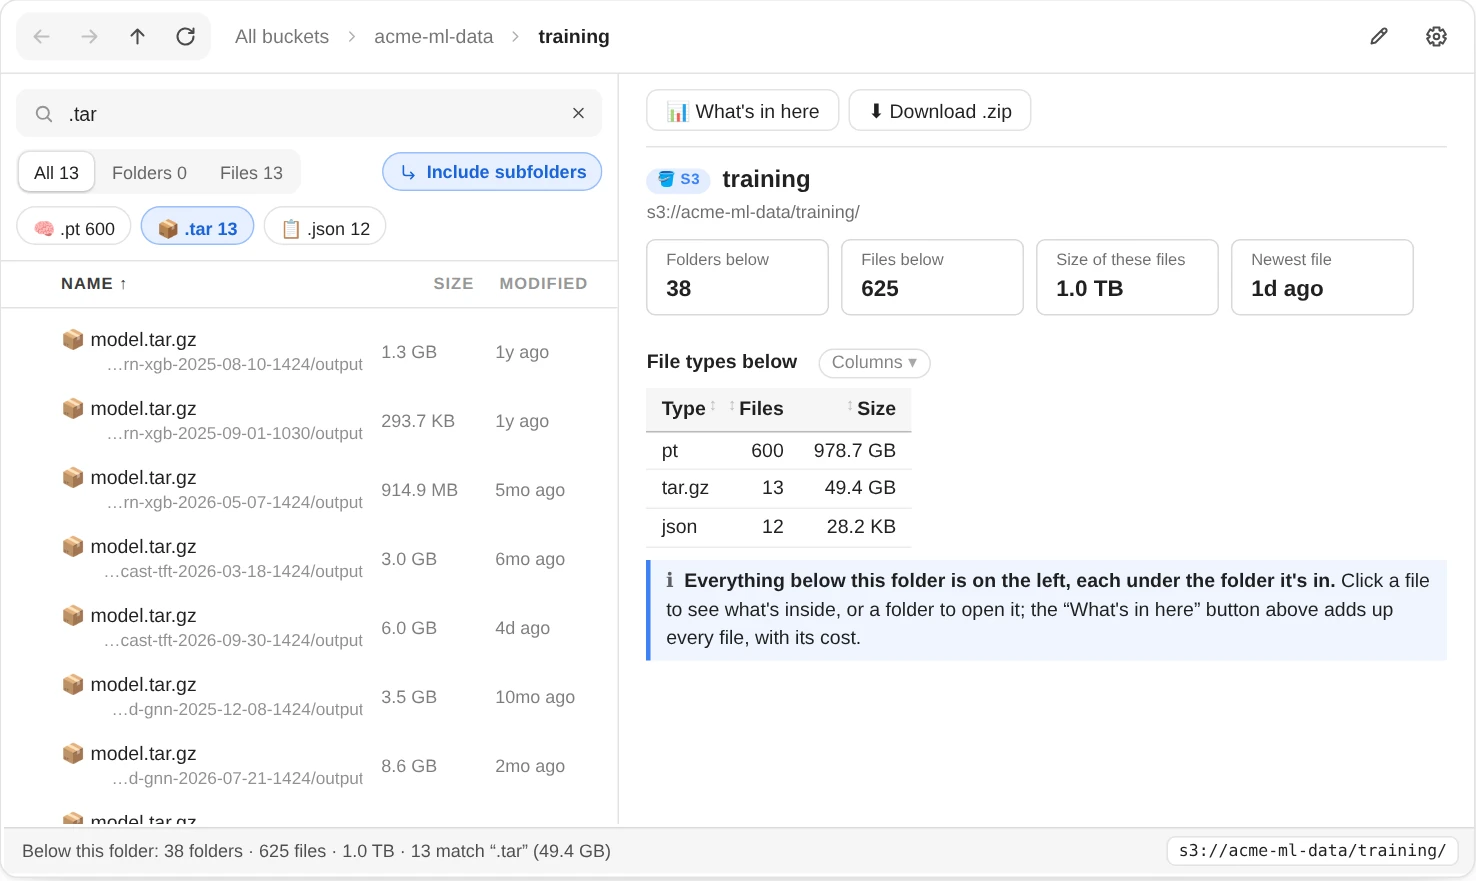Open the Columns dropdown
The width and height of the screenshot is (1476, 881).
point(874,362)
